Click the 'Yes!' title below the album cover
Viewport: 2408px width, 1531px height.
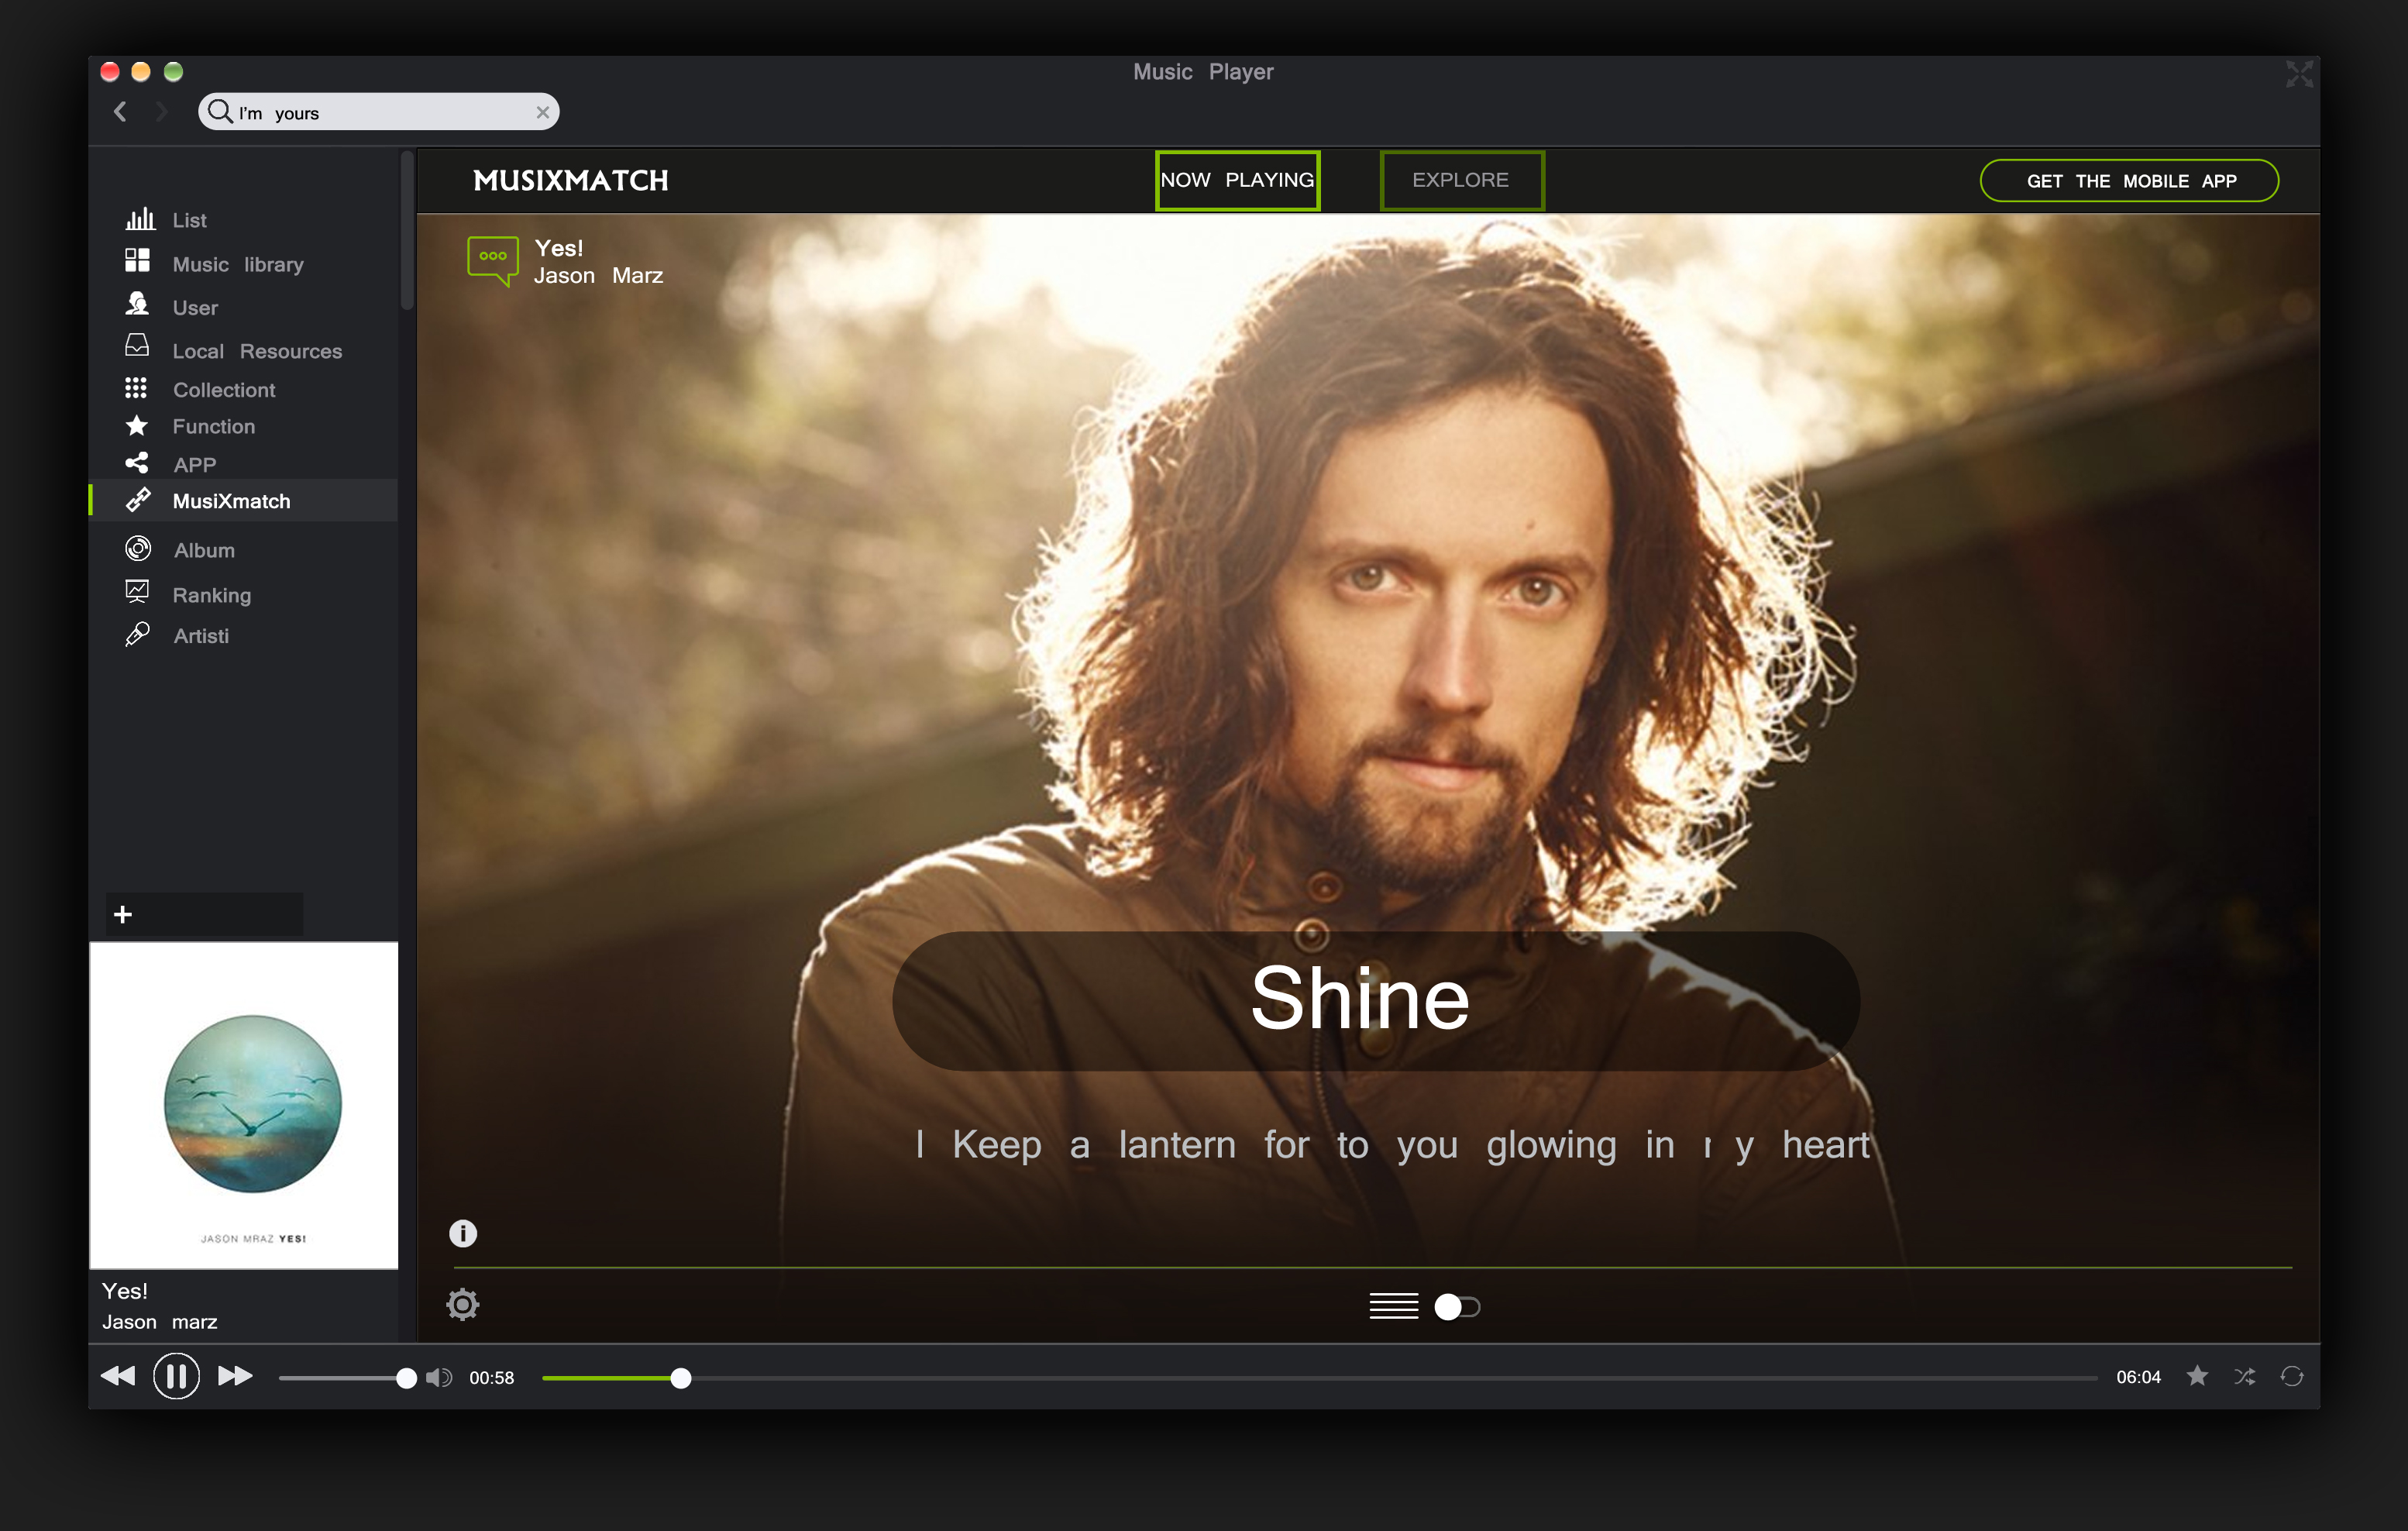click(124, 1291)
